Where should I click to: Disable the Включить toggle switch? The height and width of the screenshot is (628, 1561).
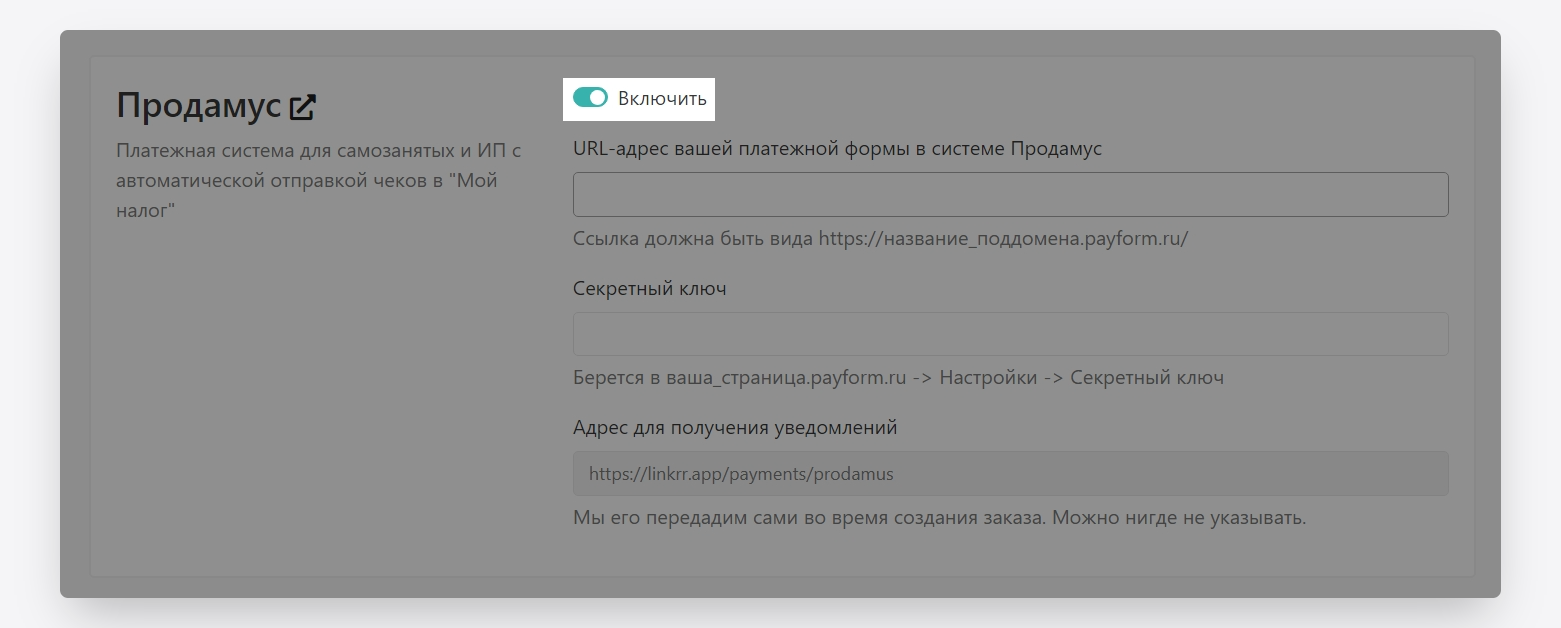click(x=590, y=98)
